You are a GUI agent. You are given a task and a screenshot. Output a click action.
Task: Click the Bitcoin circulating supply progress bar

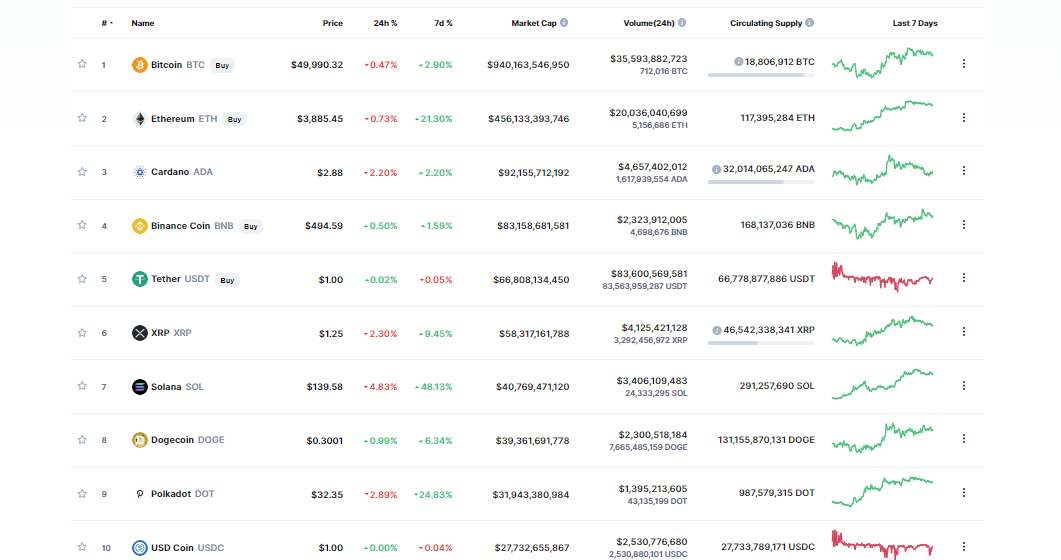click(x=761, y=75)
